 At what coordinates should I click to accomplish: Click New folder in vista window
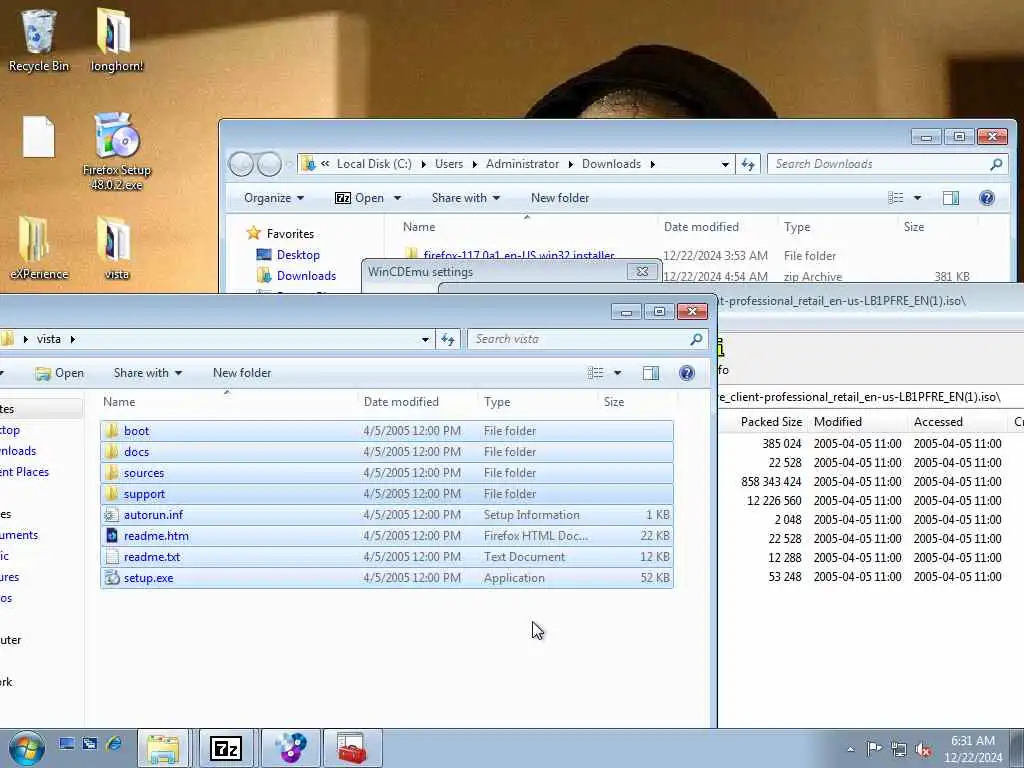[x=242, y=373]
